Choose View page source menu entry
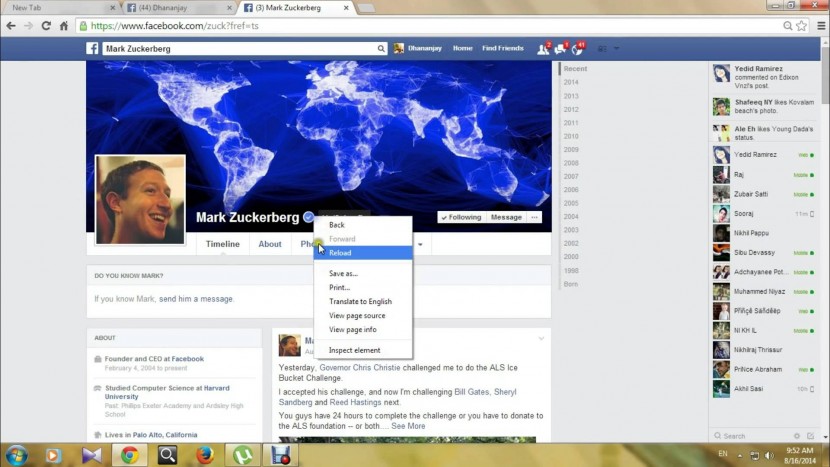Screen dimensions: 830x467 point(357,315)
